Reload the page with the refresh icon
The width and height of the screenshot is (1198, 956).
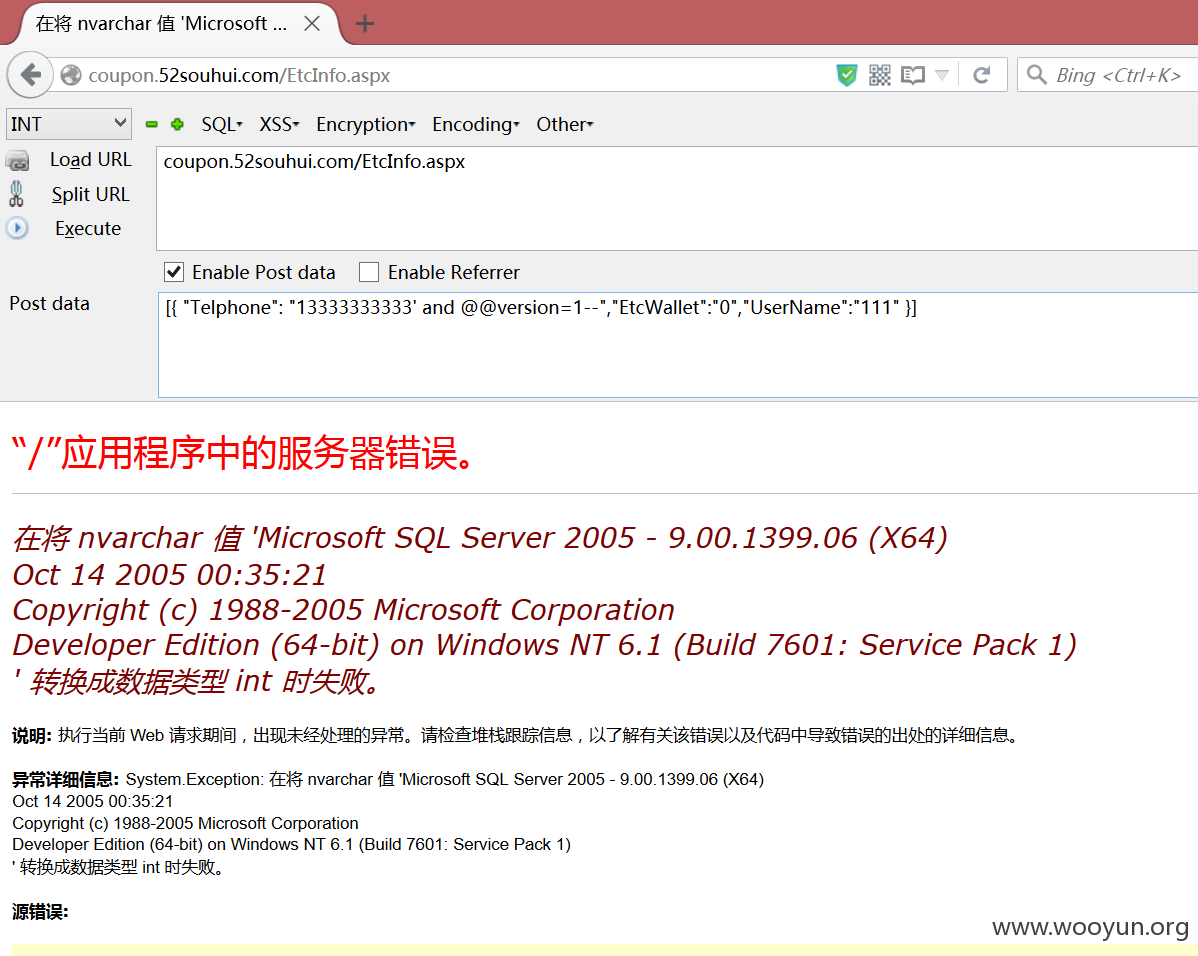pos(982,75)
